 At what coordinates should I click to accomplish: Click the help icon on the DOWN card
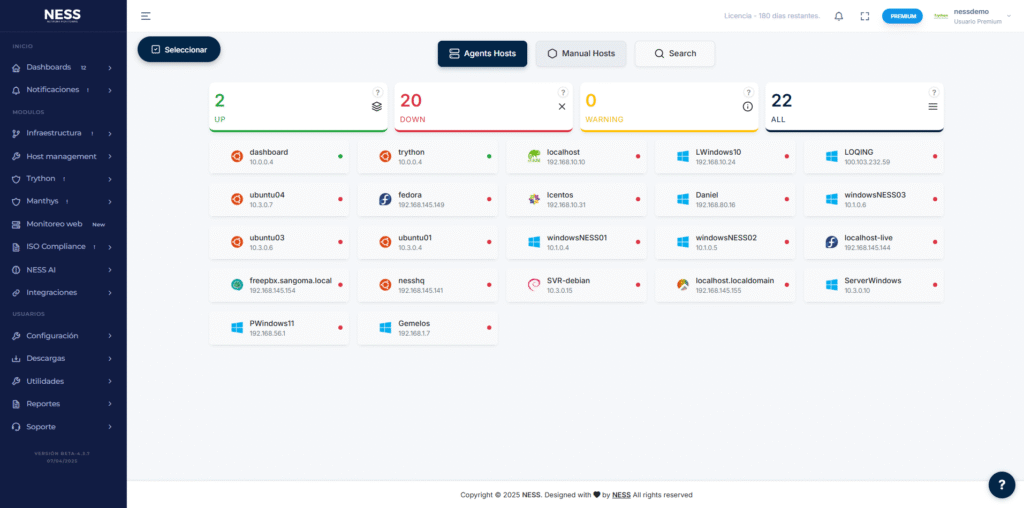click(562, 93)
